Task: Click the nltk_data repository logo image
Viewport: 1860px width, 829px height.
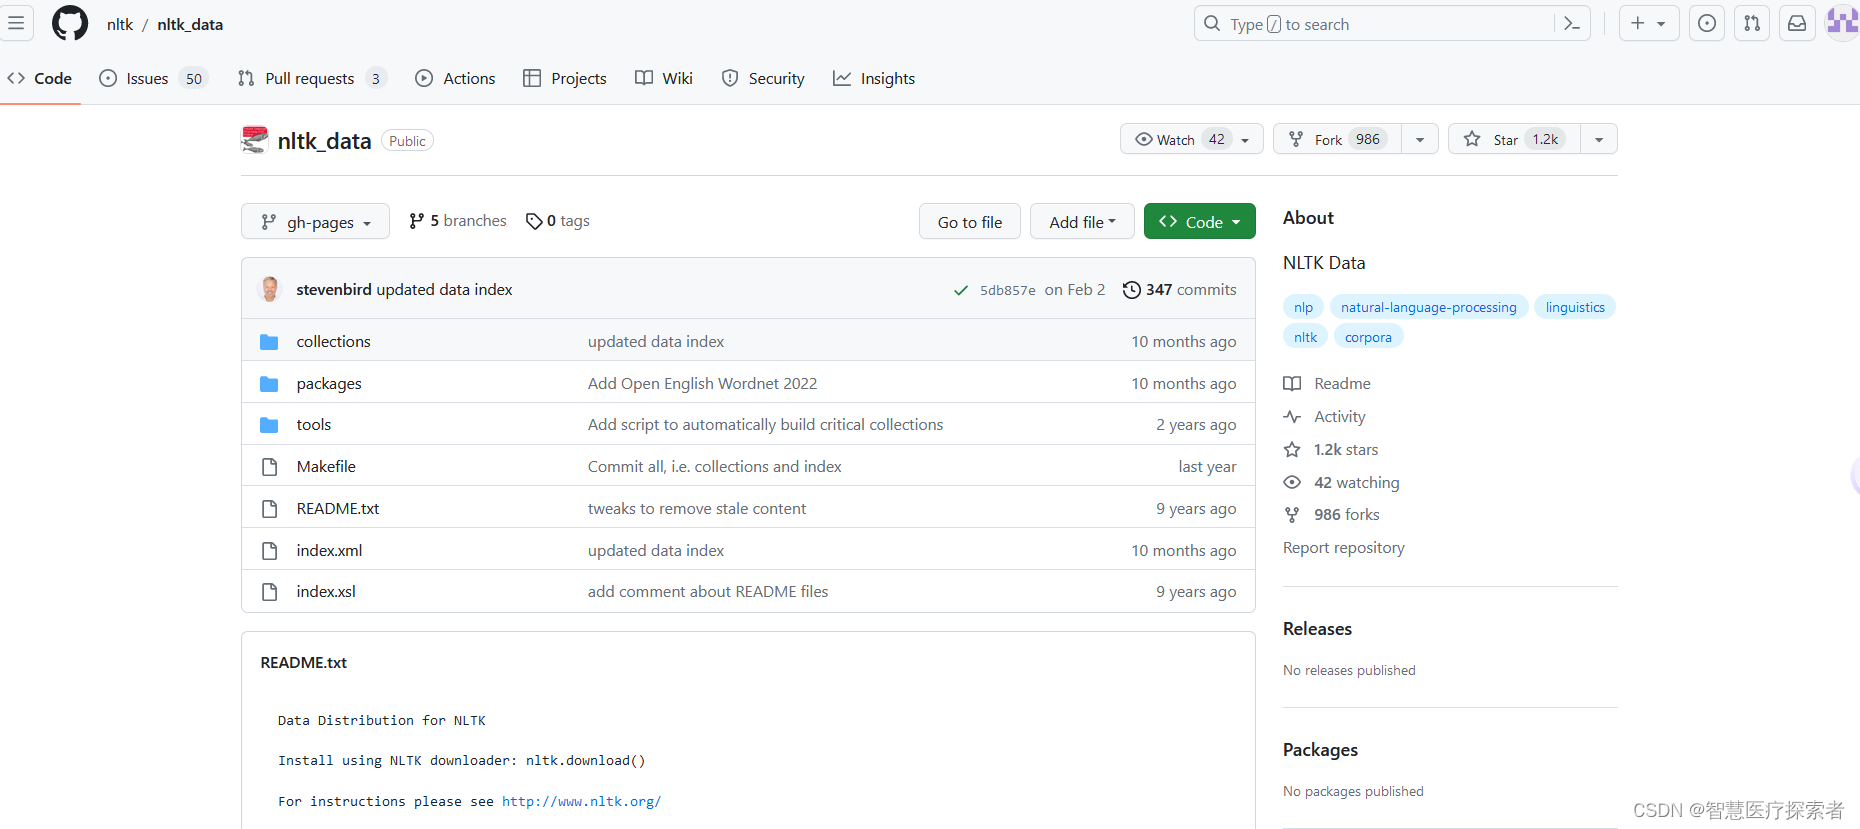Action: tap(255, 140)
